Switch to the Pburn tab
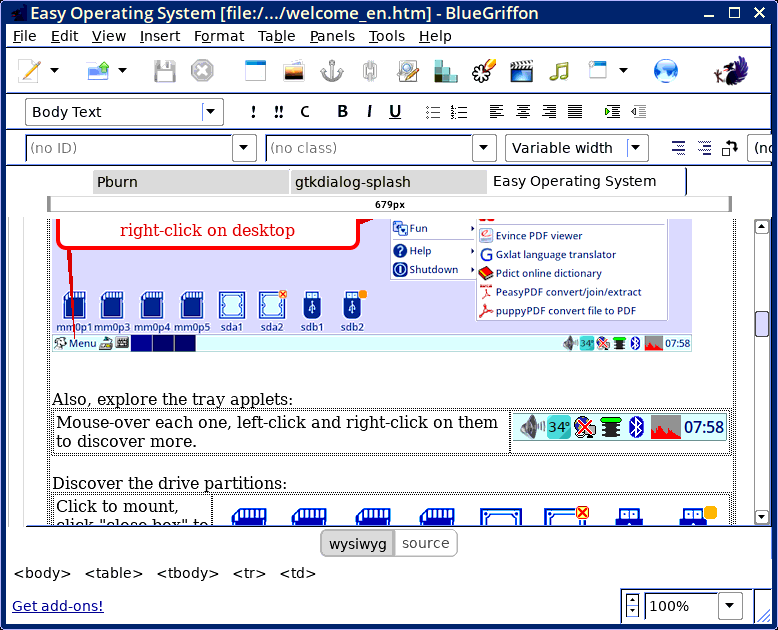Viewport: 778px width, 630px height. 191,182
